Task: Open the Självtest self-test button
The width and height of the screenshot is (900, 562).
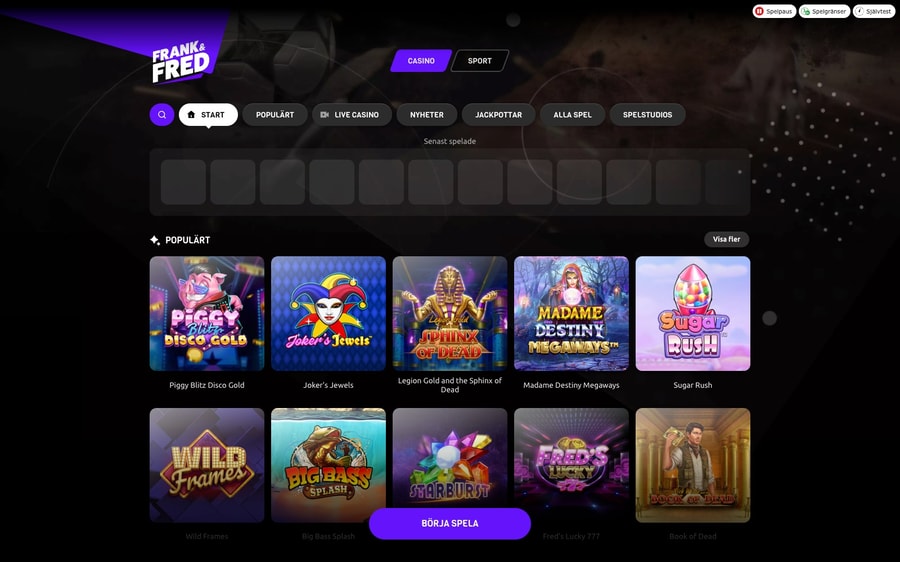Action: pyautogui.click(x=874, y=11)
